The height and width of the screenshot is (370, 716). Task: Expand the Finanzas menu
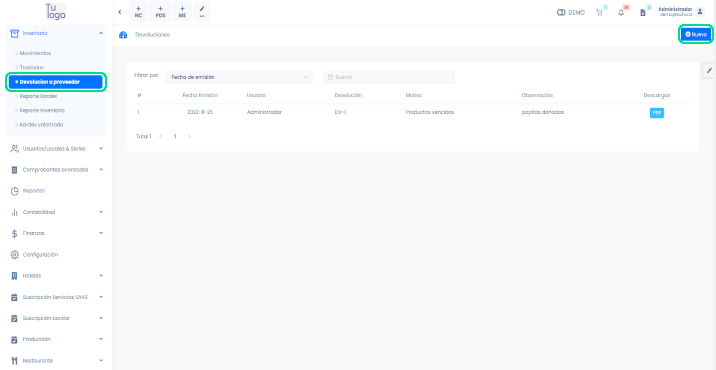pos(56,233)
